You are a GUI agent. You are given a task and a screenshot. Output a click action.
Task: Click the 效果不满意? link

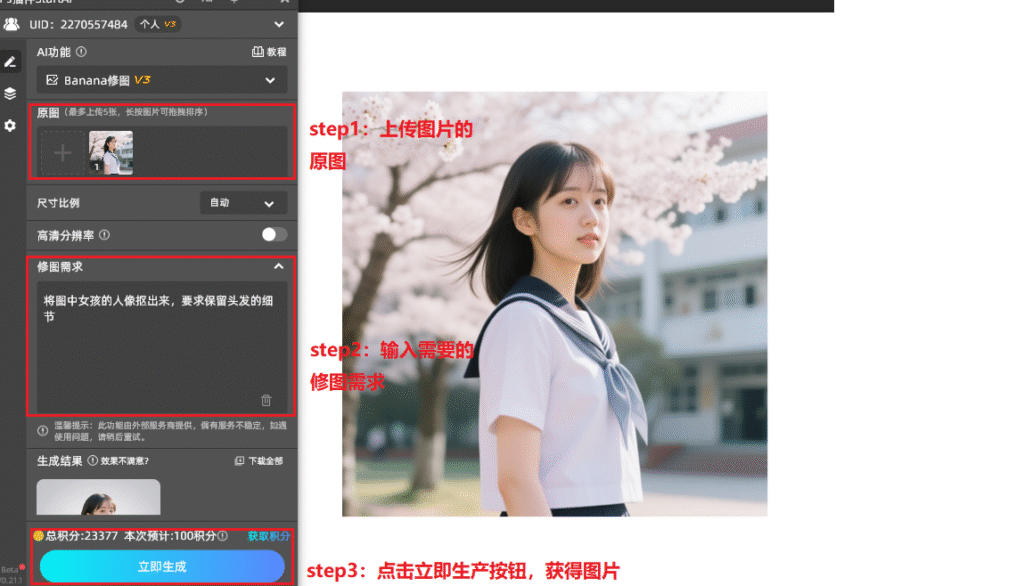coord(123,460)
